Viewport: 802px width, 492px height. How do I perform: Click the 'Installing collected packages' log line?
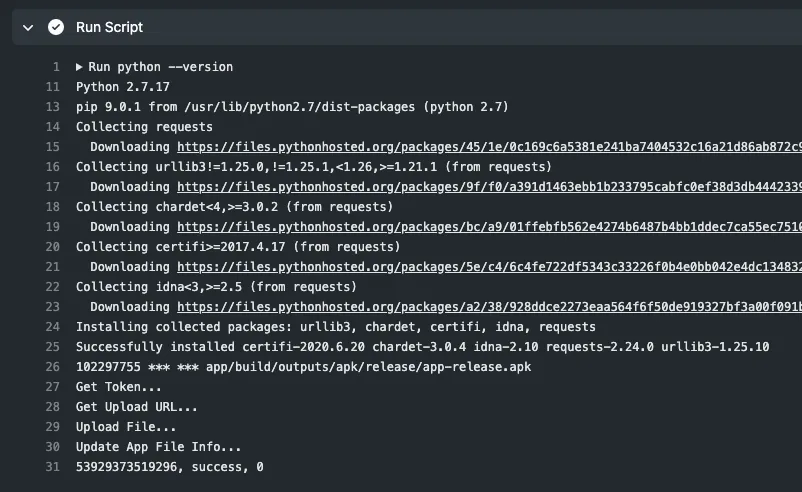pos(336,327)
